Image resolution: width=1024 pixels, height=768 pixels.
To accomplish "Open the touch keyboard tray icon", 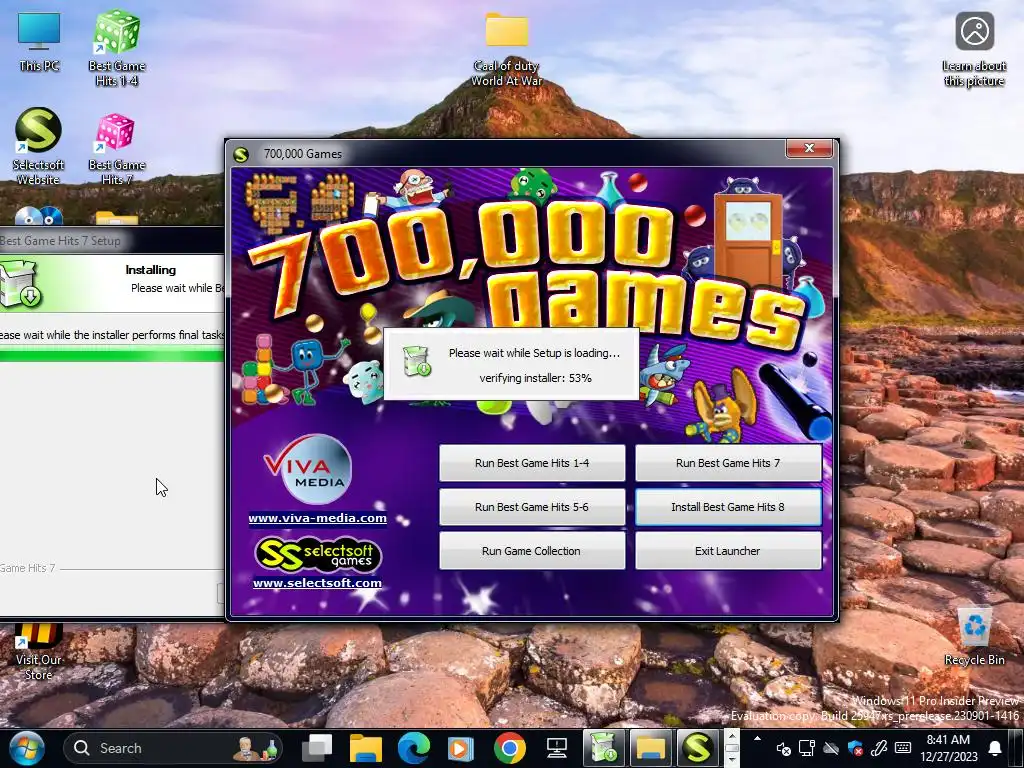I will [903, 748].
